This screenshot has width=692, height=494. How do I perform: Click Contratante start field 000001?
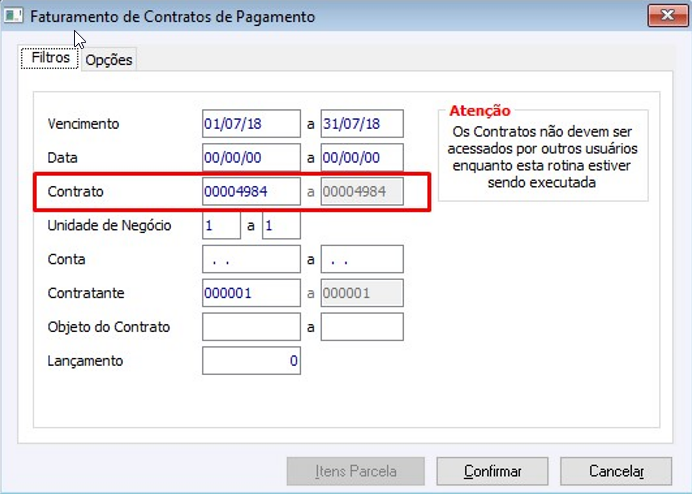pyautogui.click(x=252, y=293)
